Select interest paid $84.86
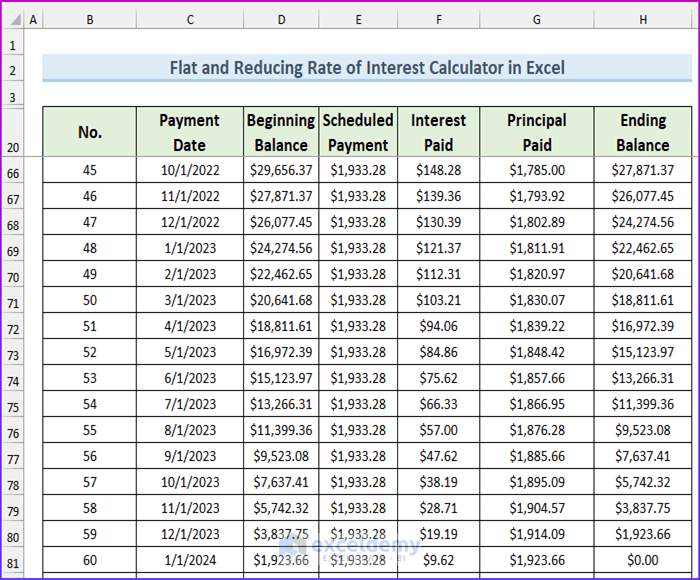The width and height of the screenshot is (700, 580). click(x=439, y=352)
